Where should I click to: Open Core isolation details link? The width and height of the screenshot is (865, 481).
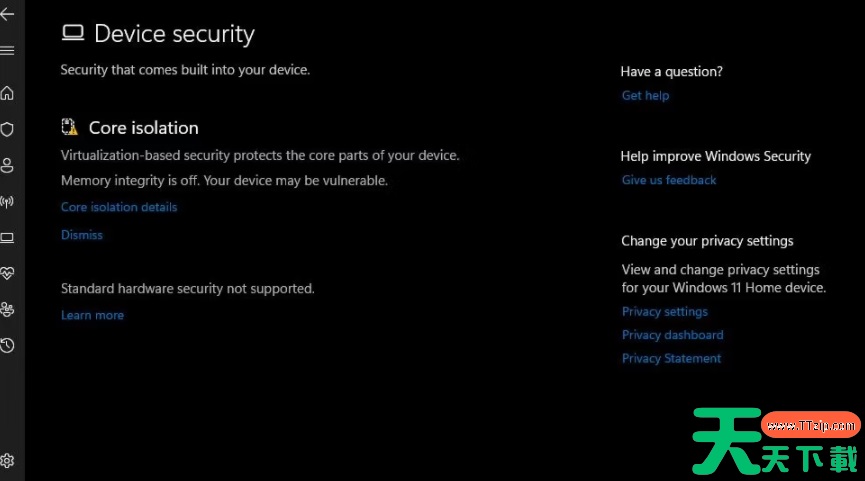pos(119,207)
